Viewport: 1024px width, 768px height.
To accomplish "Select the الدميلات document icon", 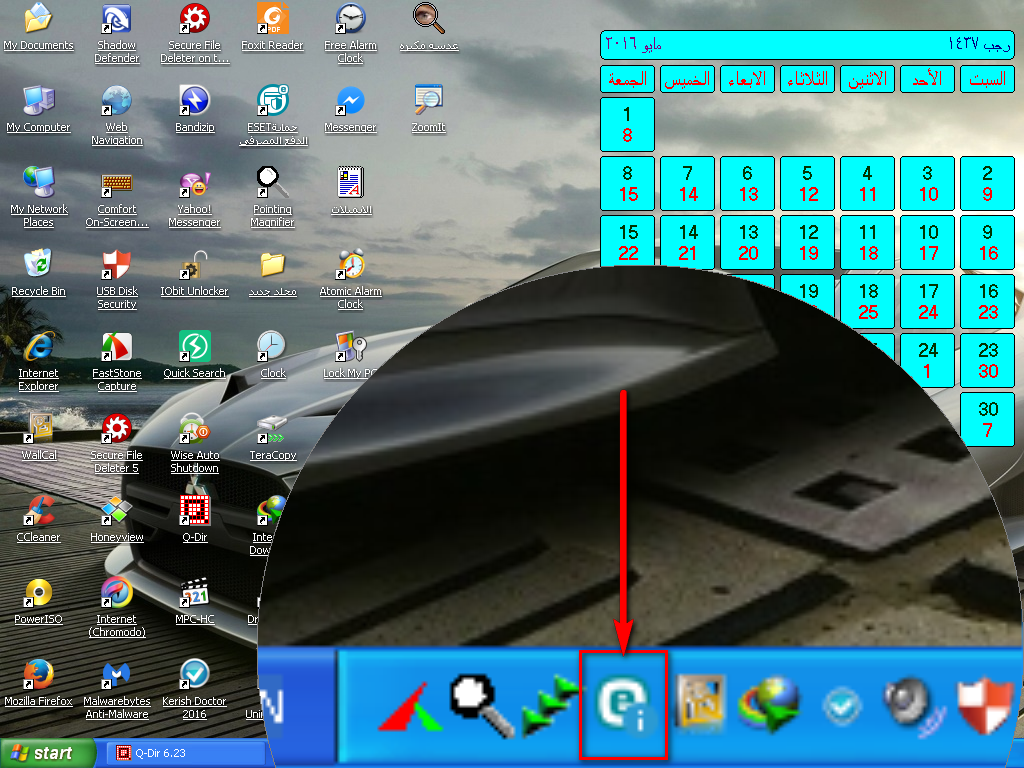I will tap(351, 191).
